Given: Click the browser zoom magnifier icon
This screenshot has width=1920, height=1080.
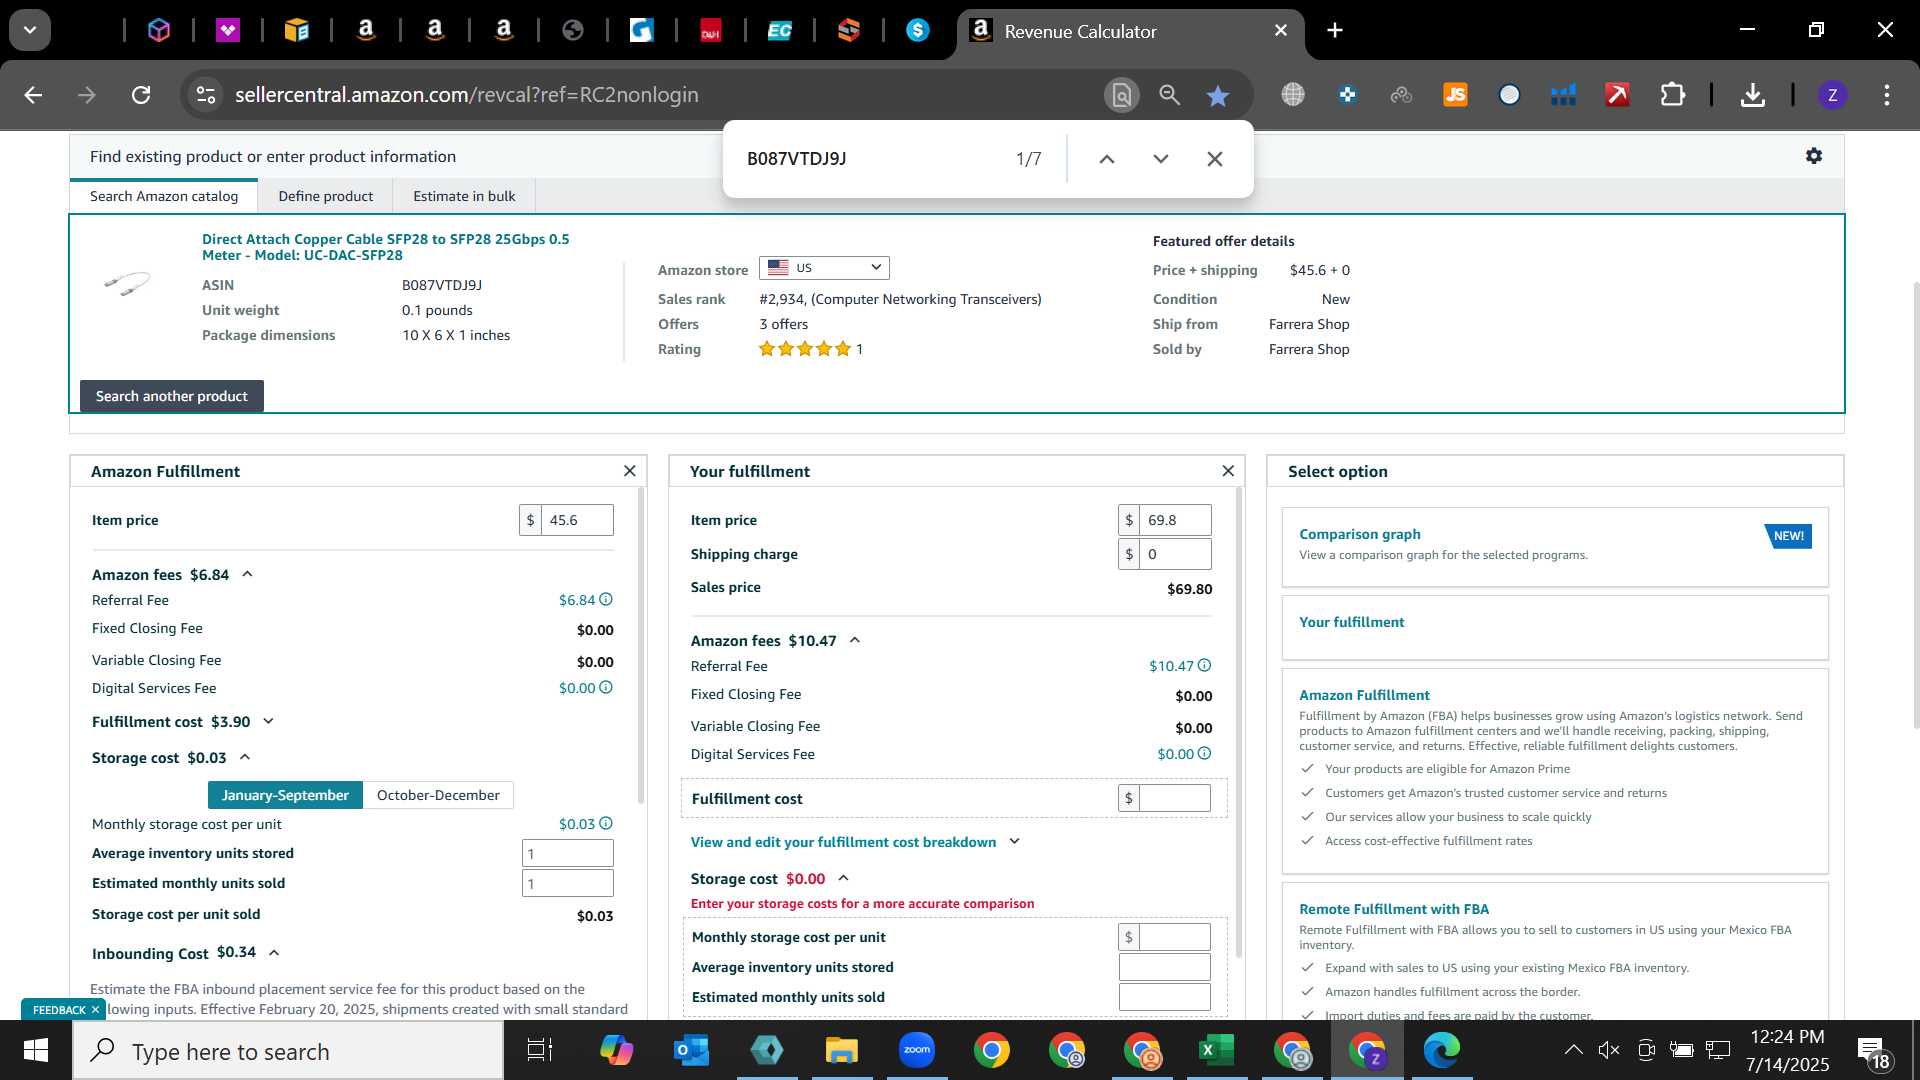Looking at the screenshot, I should coord(1170,95).
